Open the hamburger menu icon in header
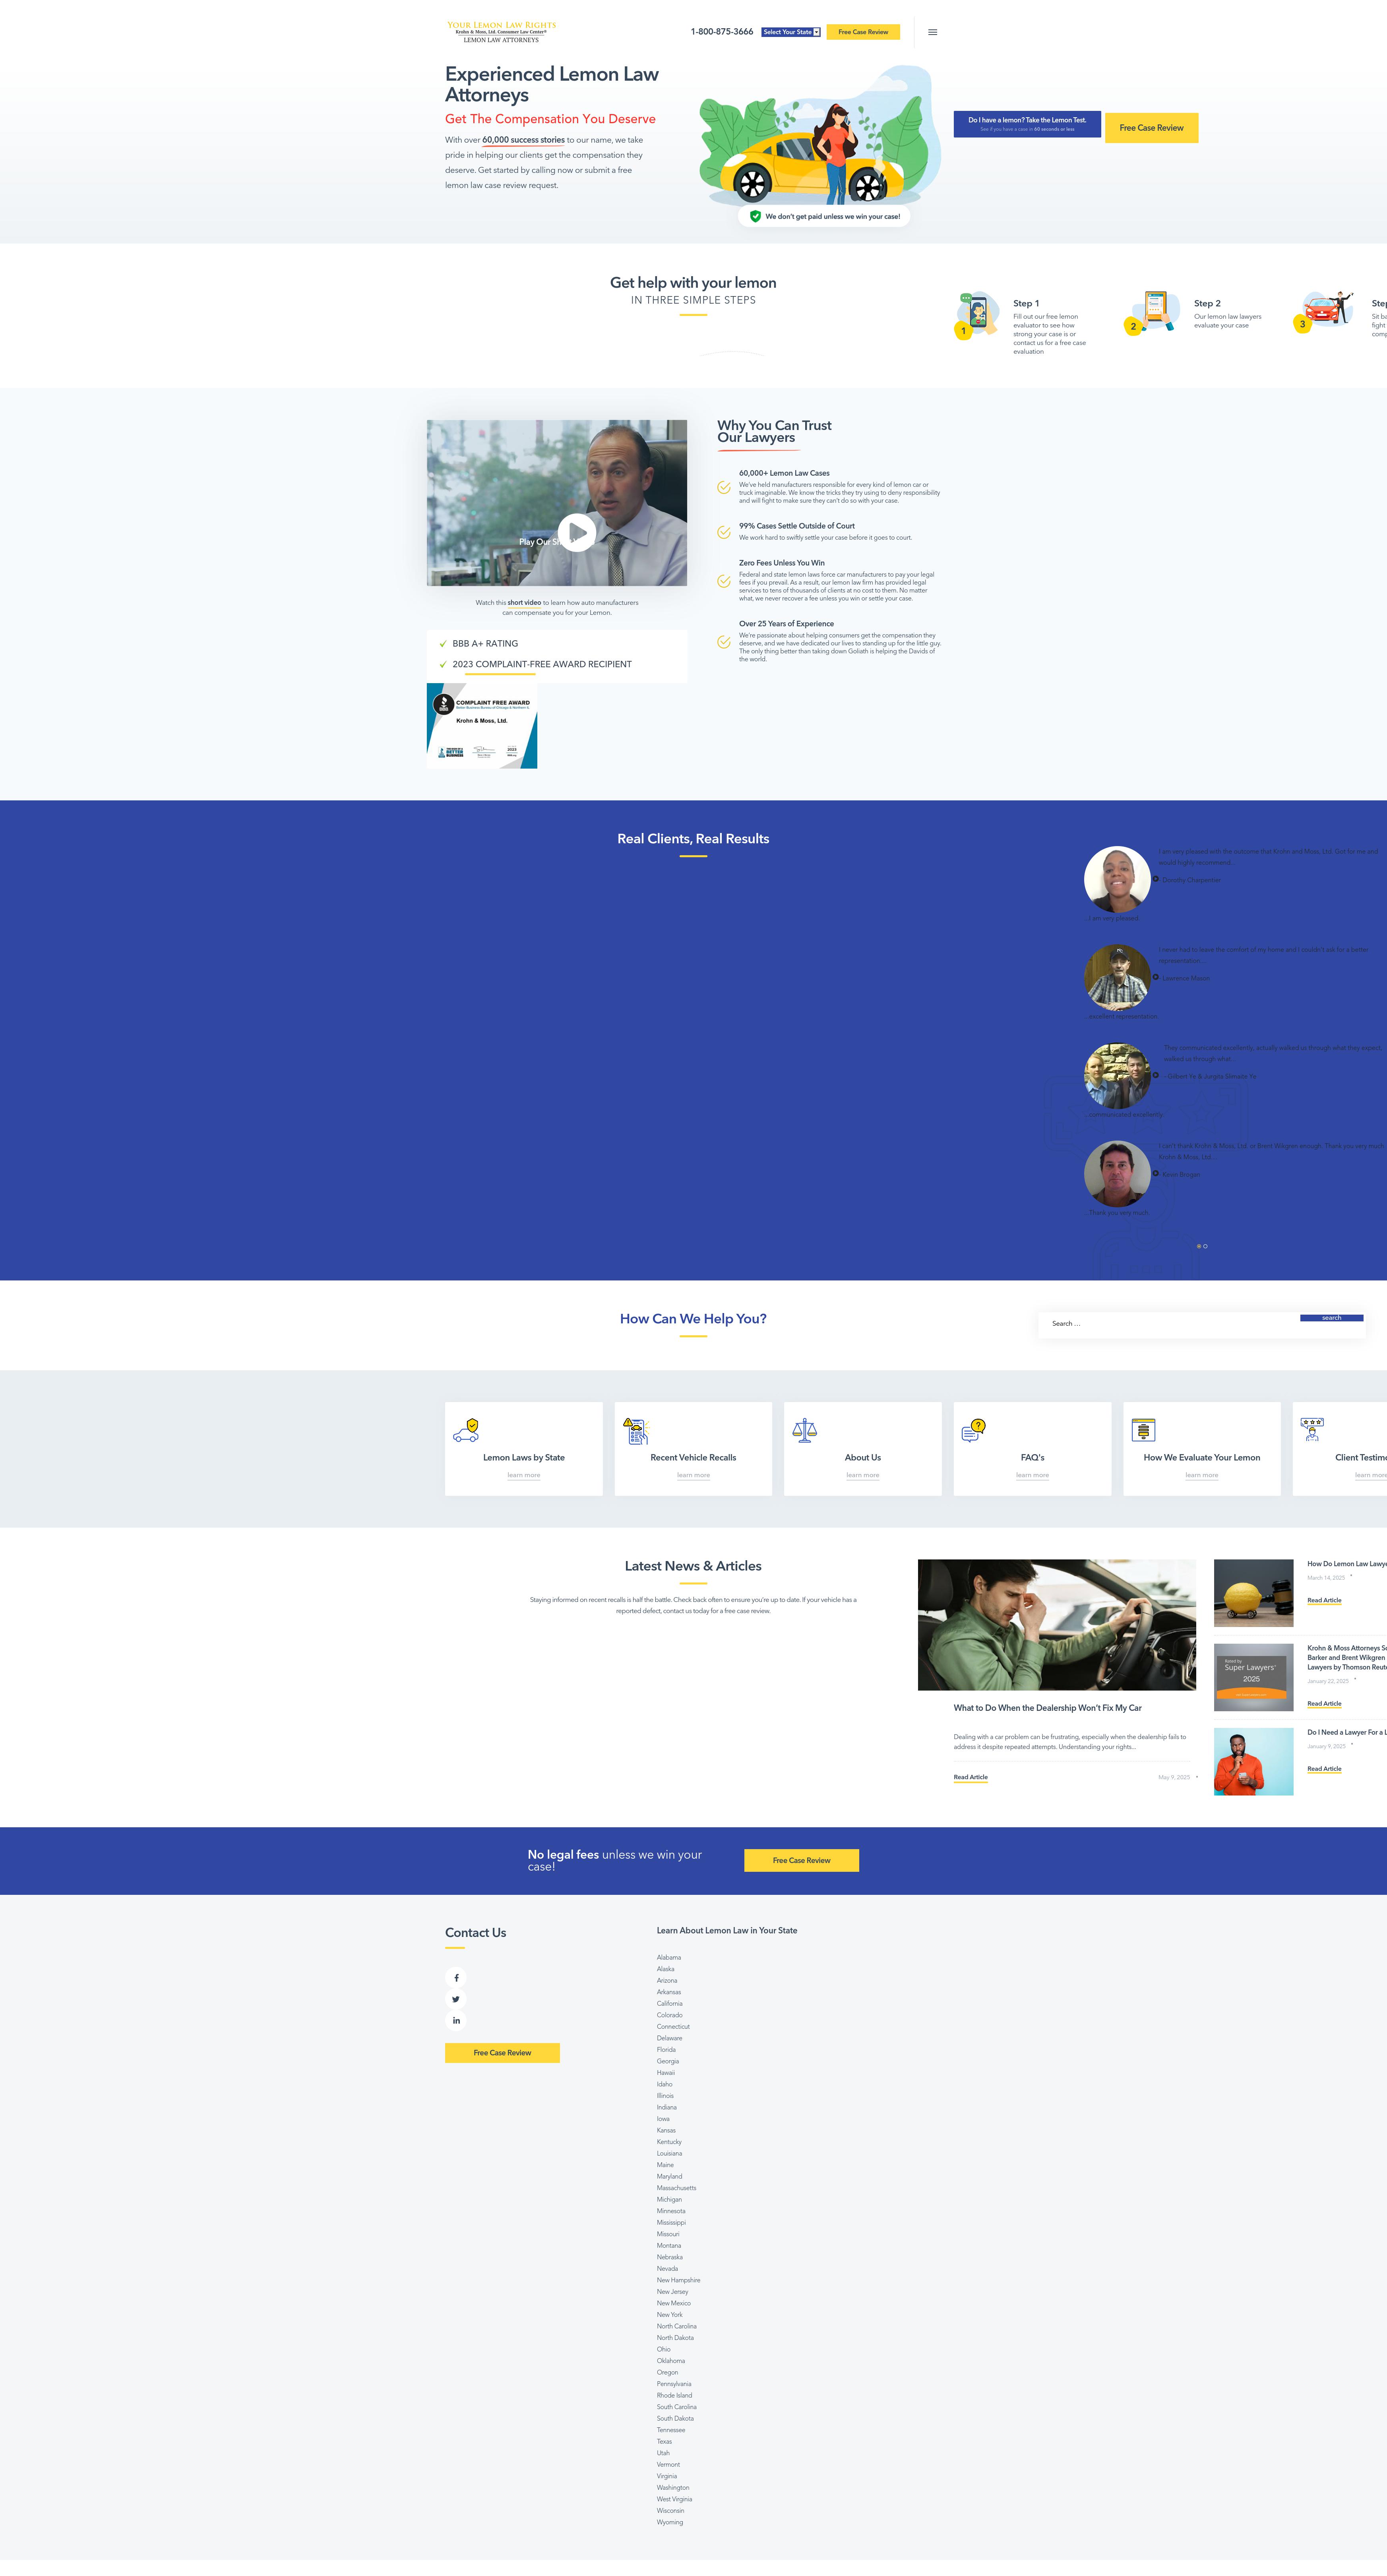Viewport: 1387px width, 2576px height. point(932,32)
